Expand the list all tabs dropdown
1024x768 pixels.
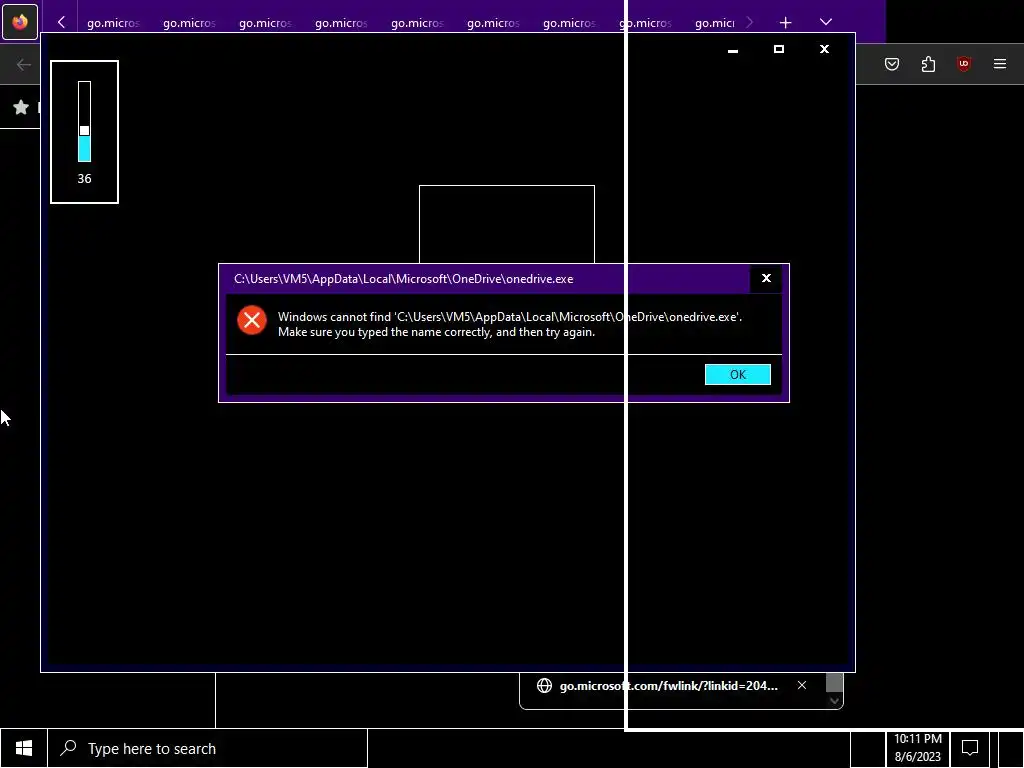[825, 22]
